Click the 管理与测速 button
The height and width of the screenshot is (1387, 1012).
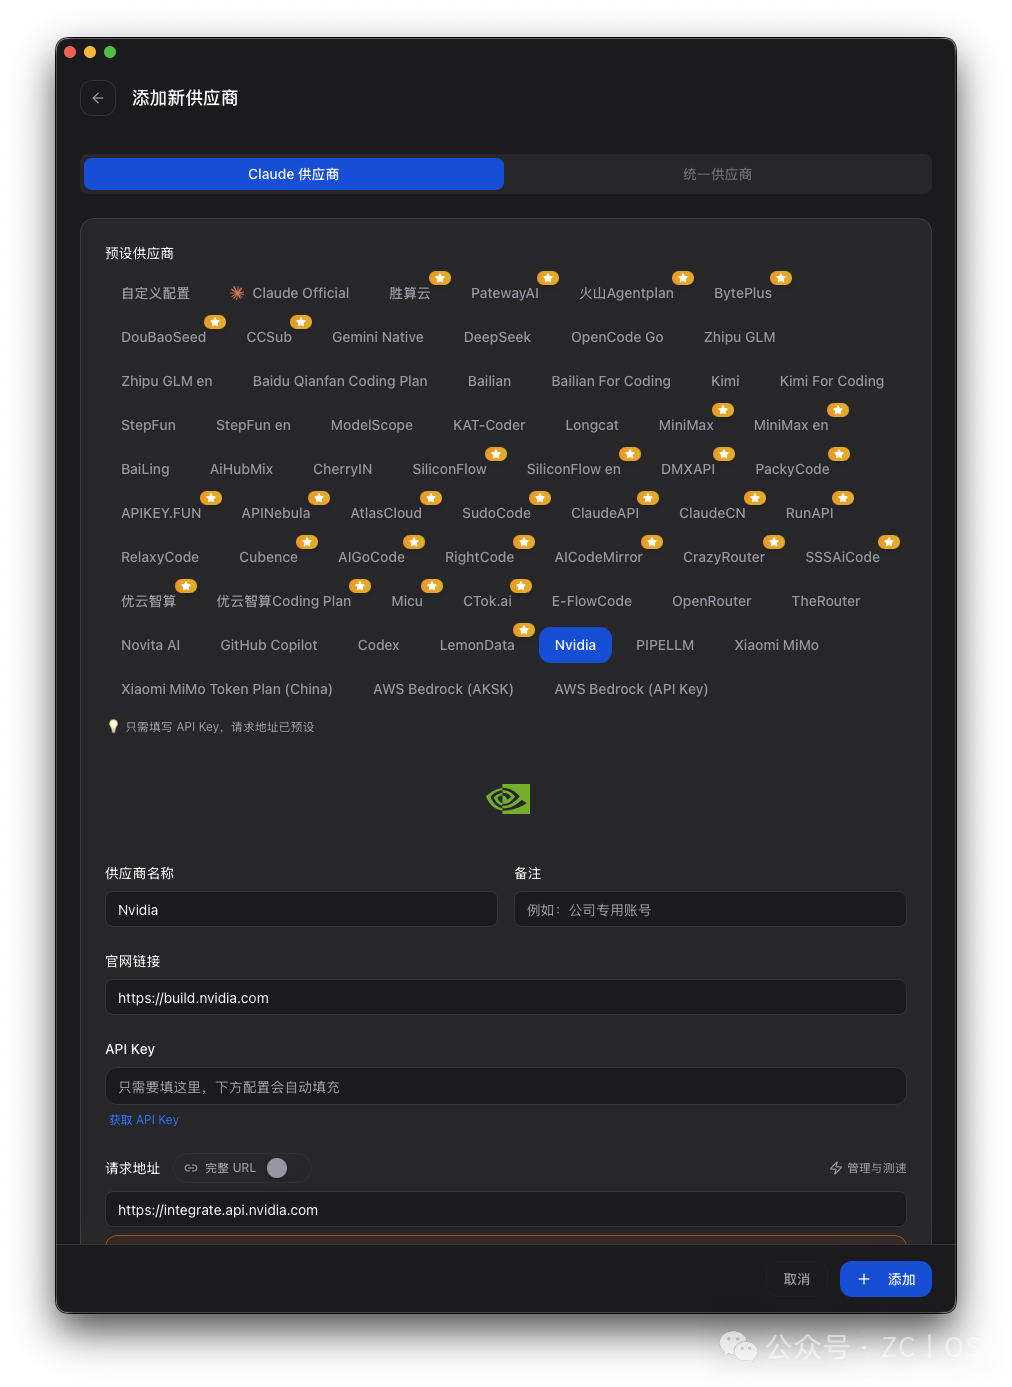(x=868, y=1168)
